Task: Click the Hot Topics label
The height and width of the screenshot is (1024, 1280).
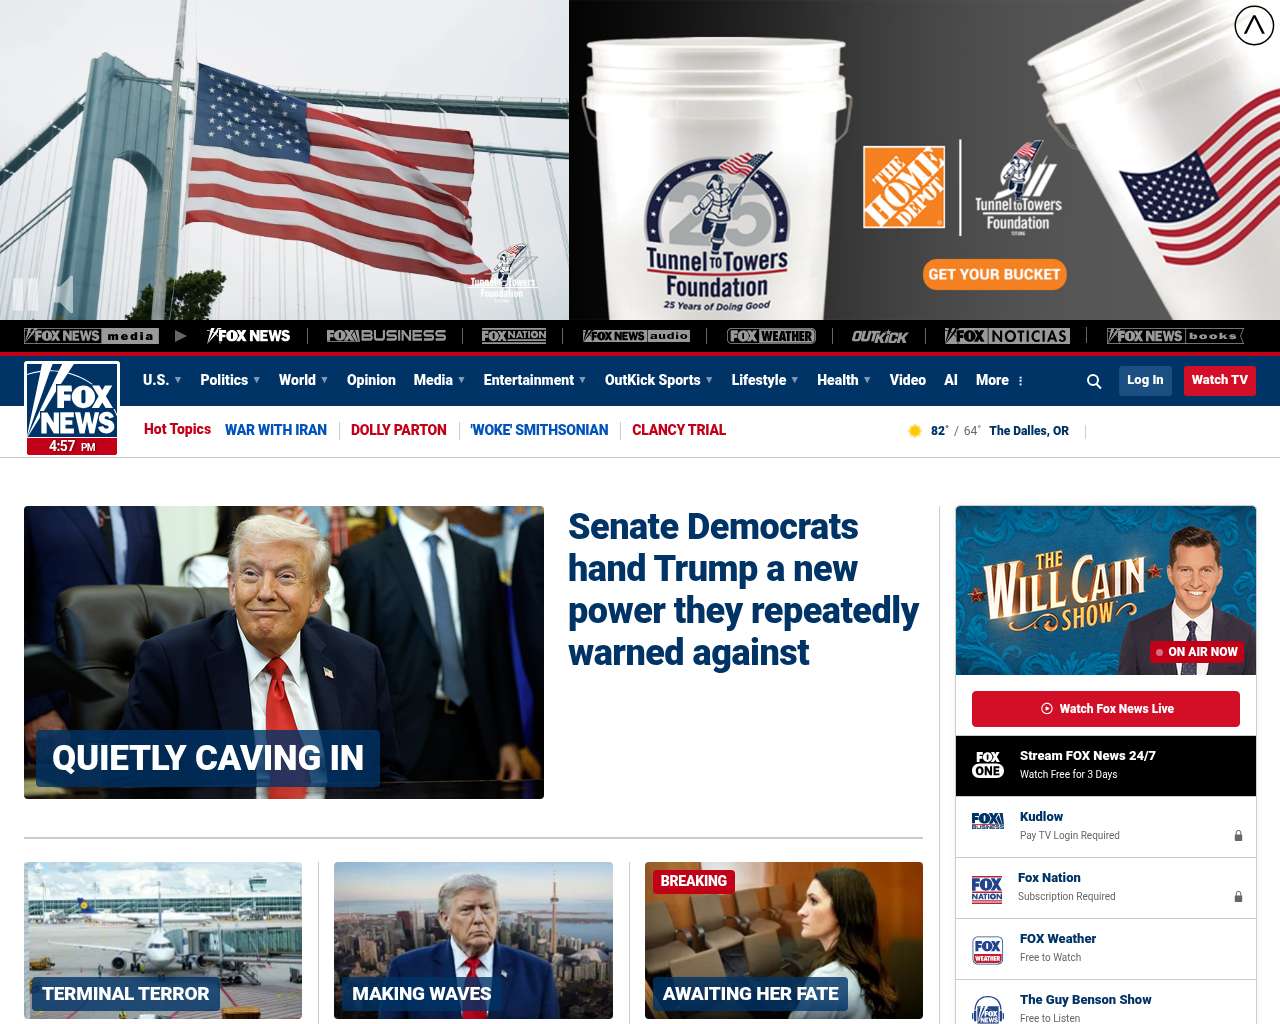Action: 177,429
